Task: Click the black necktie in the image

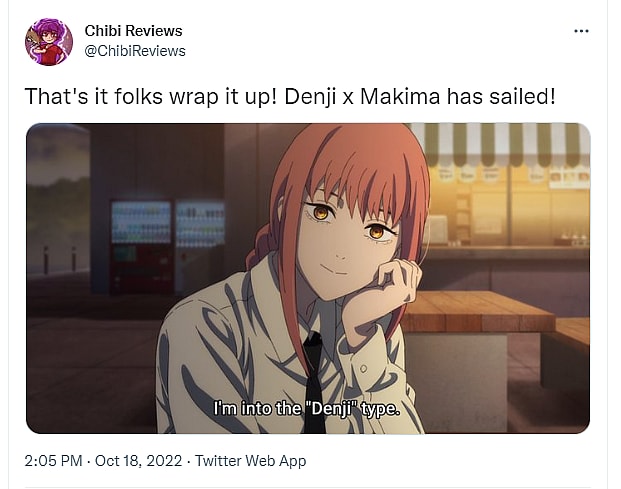Action: click(x=314, y=382)
